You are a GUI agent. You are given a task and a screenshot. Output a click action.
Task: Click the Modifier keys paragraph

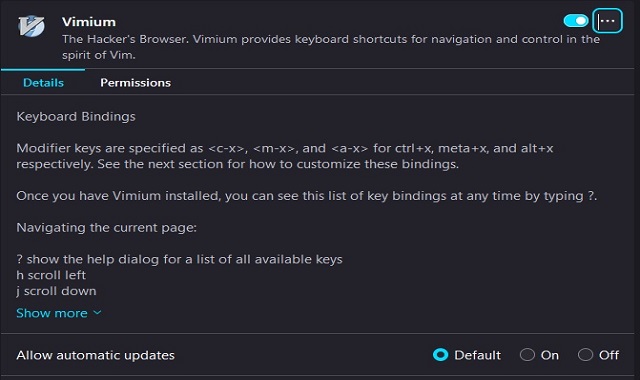point(285,156)
